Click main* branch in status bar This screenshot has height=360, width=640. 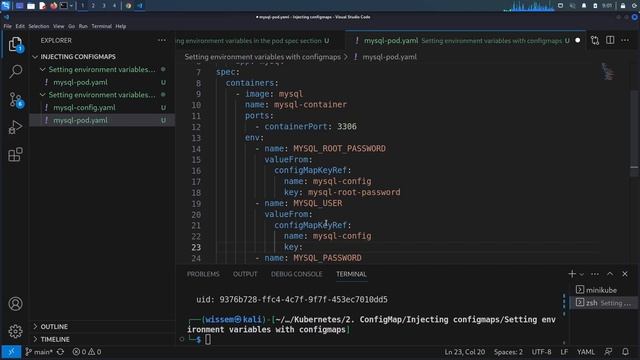39,352
